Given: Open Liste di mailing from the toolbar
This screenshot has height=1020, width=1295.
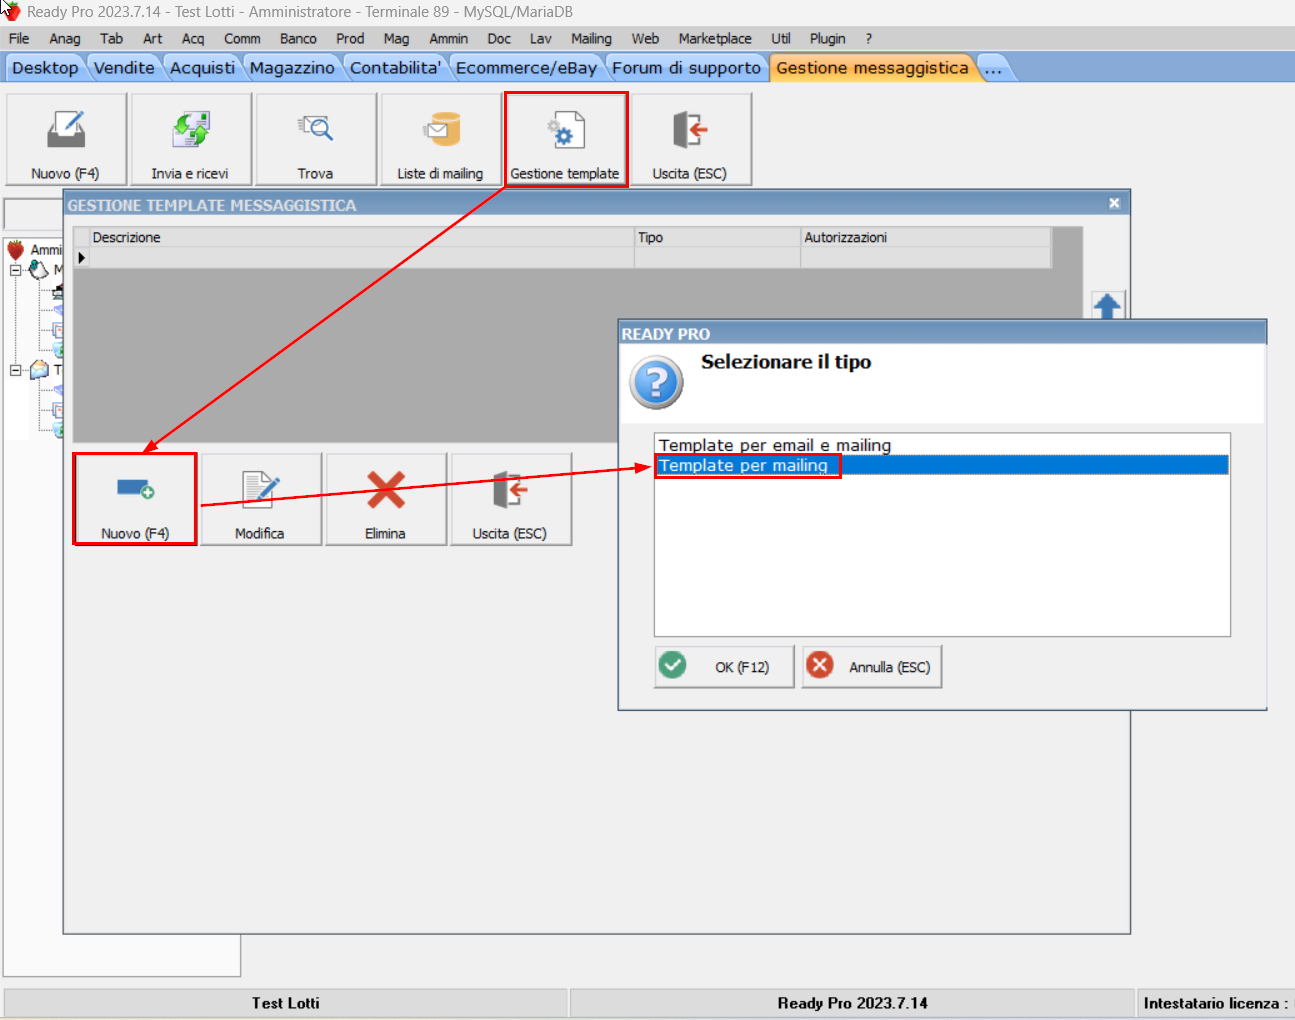Looking at the screenshot, I should tap(441, 139).
